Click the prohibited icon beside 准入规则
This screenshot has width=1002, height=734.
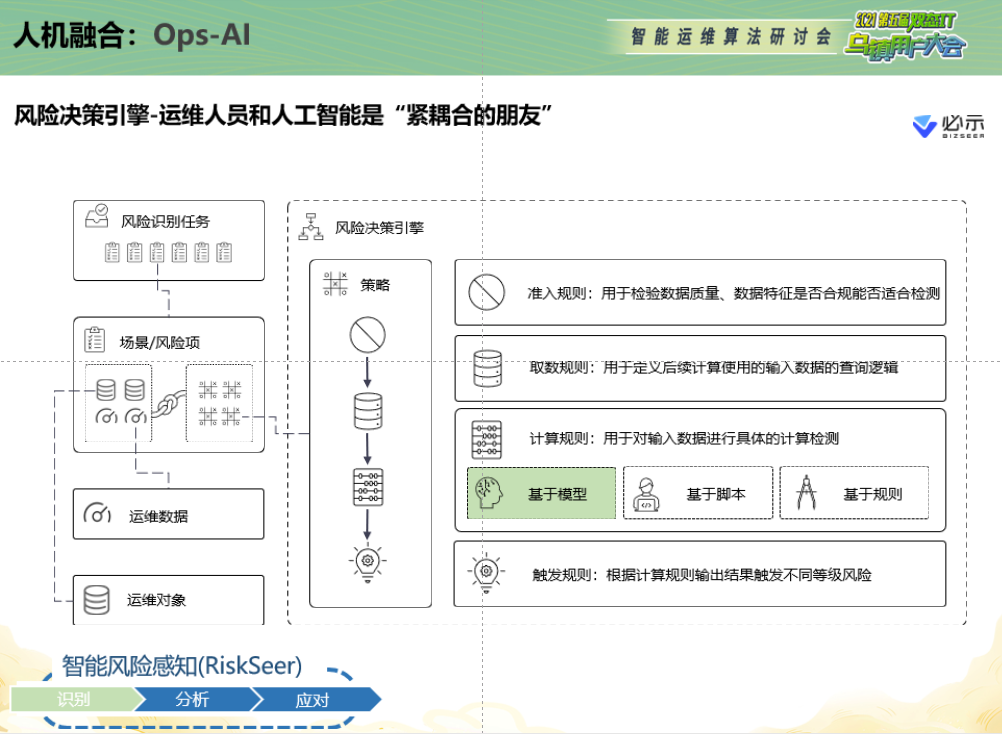pos(486,293)
